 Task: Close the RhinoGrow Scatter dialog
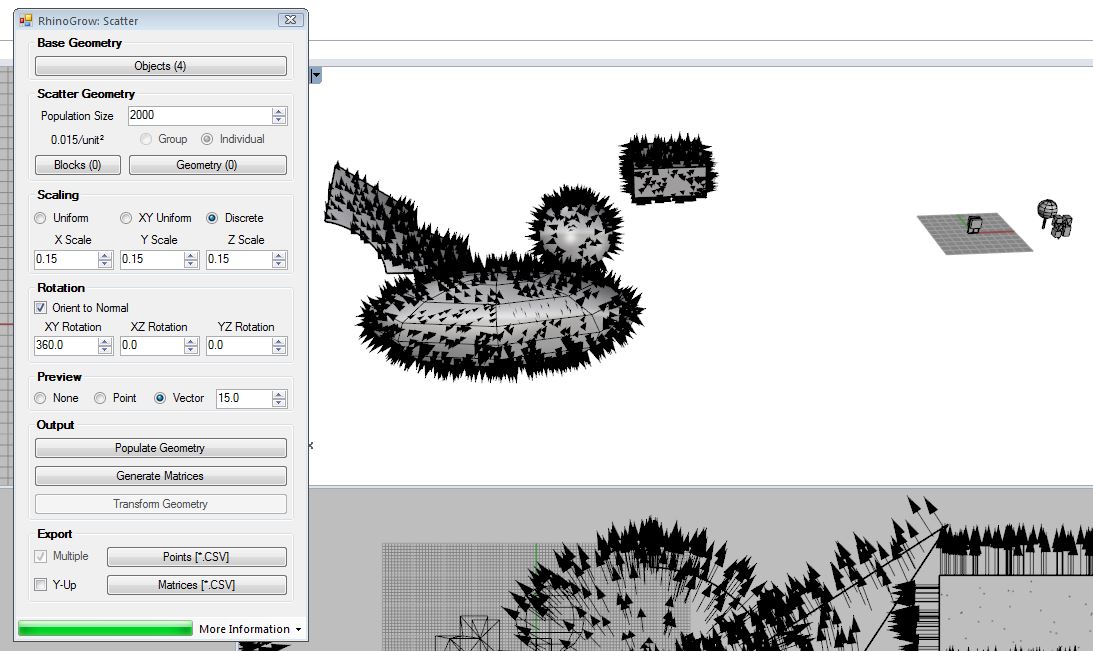point(290,20)
